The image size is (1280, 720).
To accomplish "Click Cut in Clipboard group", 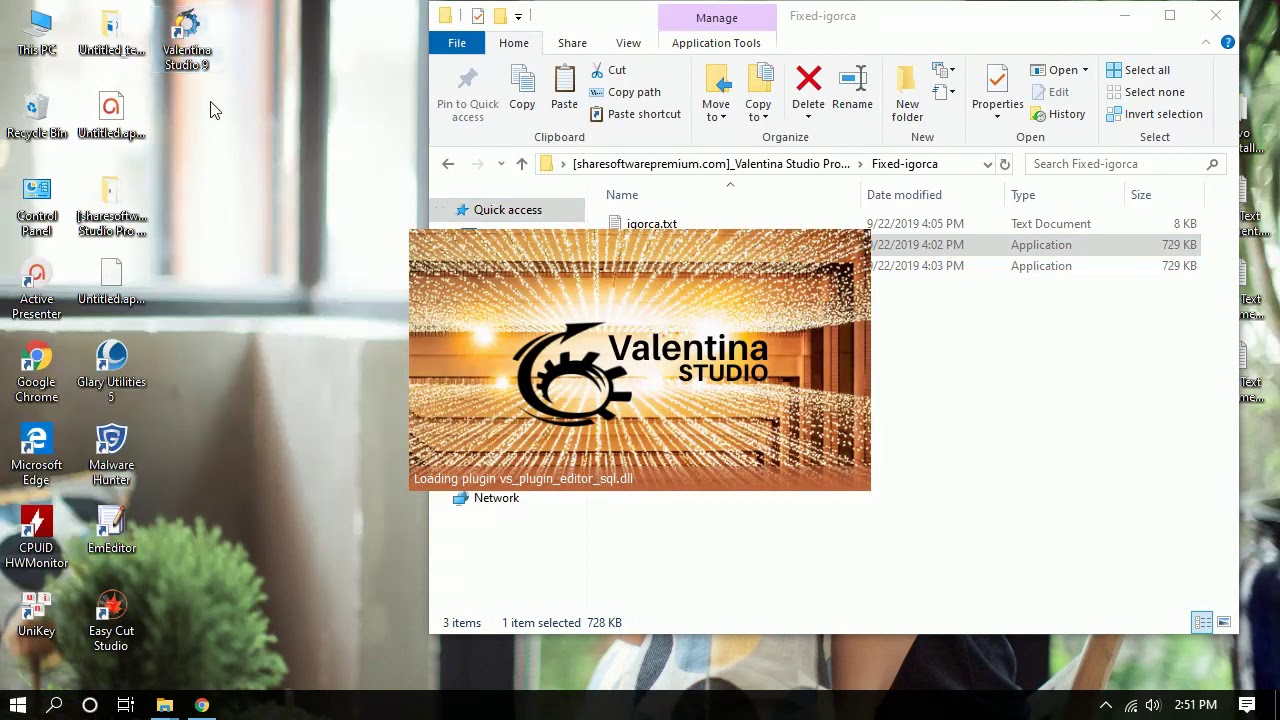I will 608,70.
